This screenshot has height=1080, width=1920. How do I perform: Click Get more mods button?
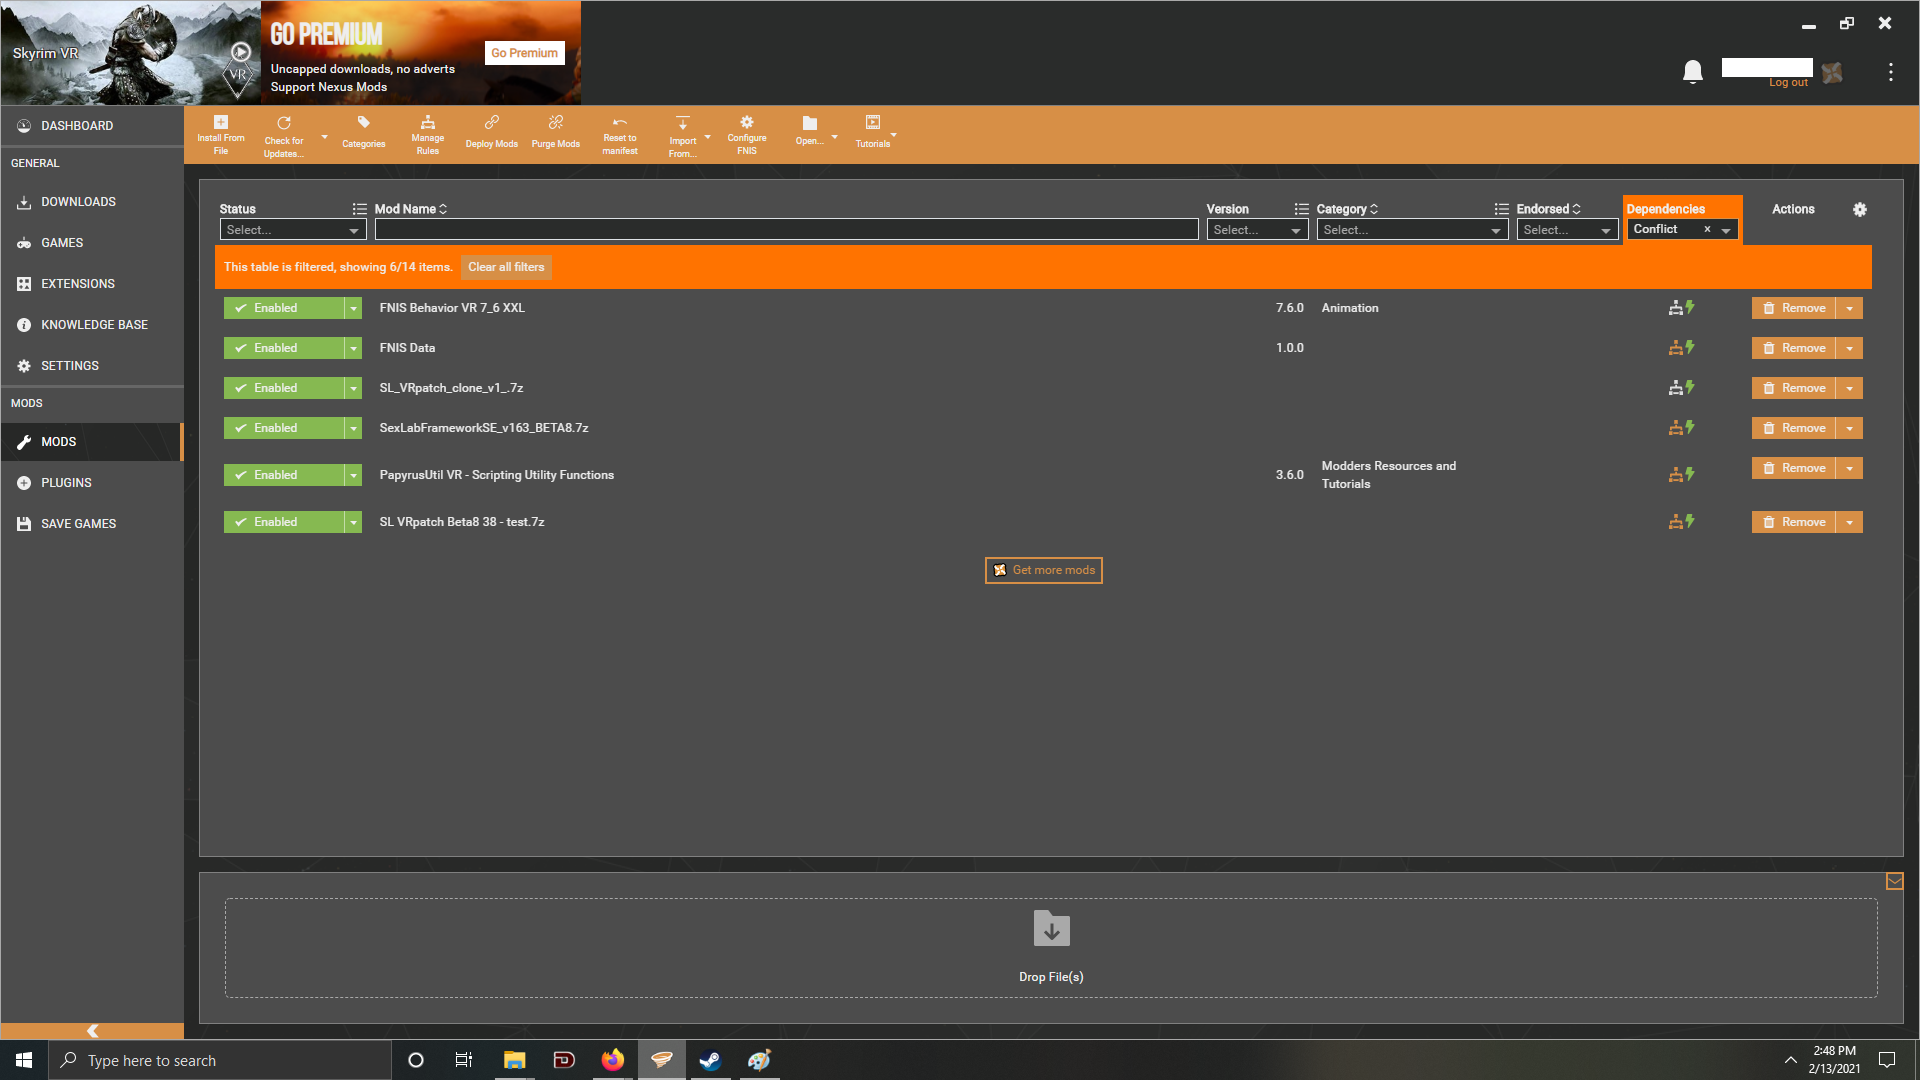[x=1043, y=570]
